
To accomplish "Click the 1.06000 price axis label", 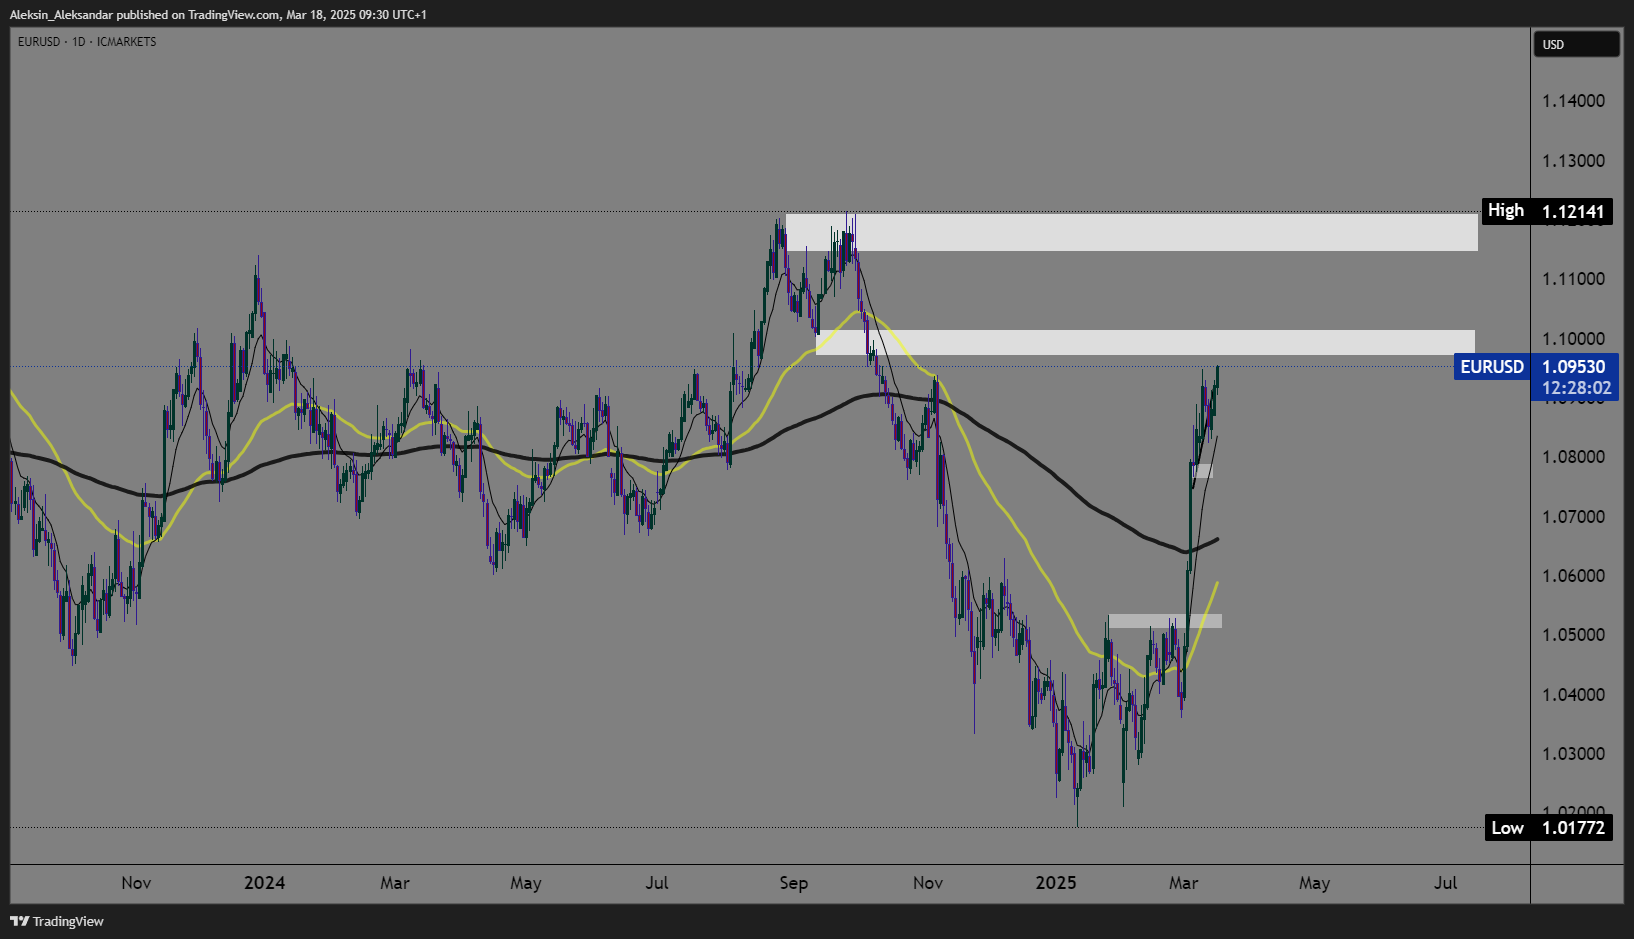I will coord(1573,576).
